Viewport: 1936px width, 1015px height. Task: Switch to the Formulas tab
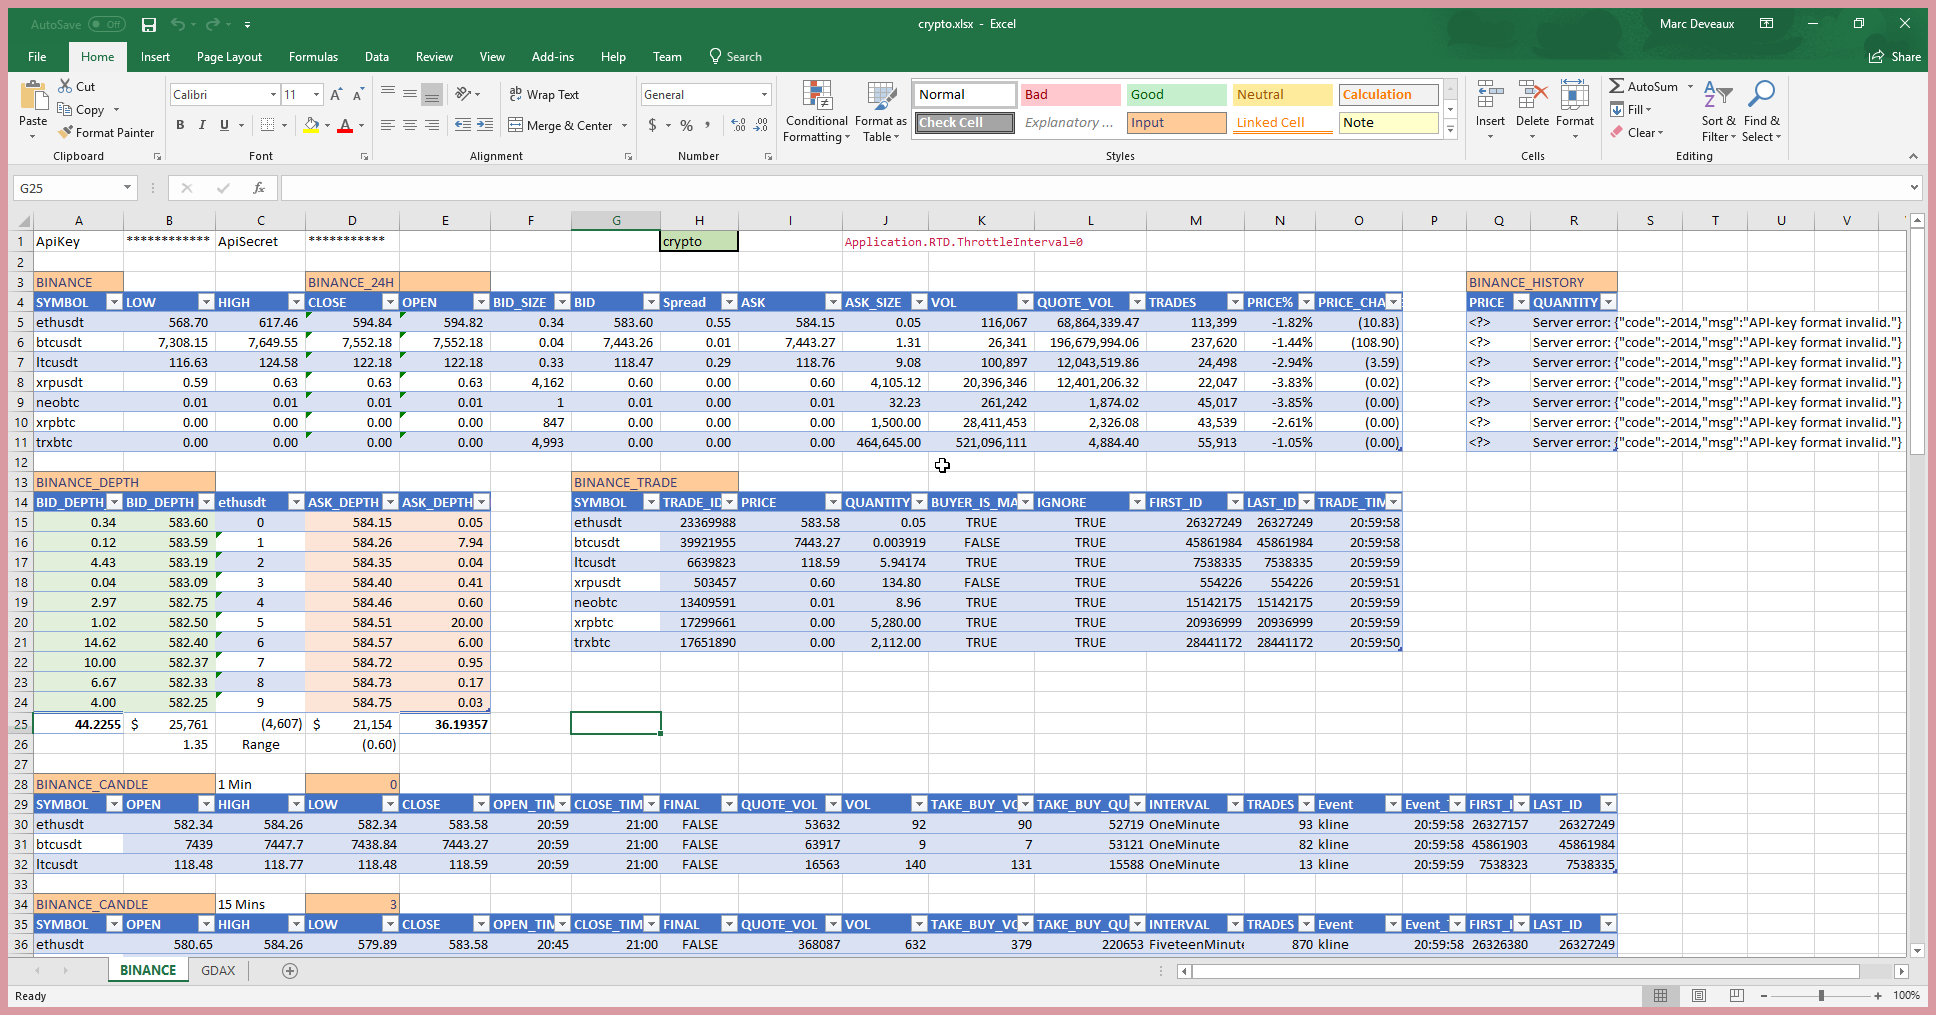pos(313,57)
